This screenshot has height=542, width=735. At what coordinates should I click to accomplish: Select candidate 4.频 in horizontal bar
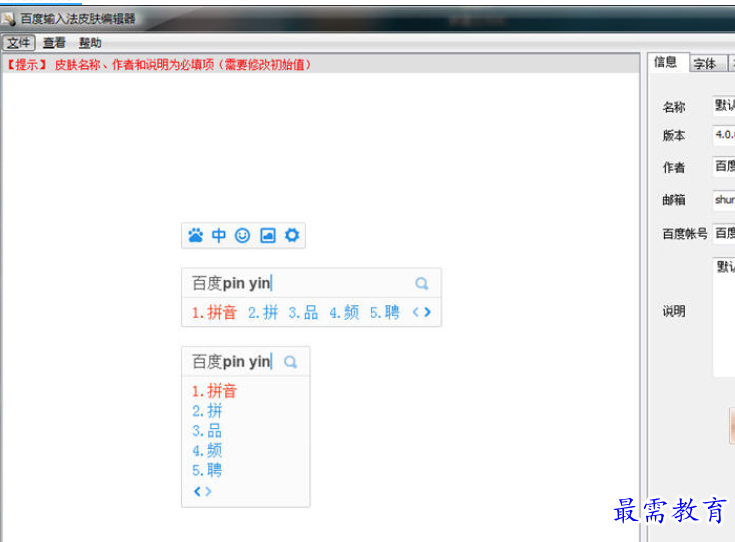coord(344,312)
